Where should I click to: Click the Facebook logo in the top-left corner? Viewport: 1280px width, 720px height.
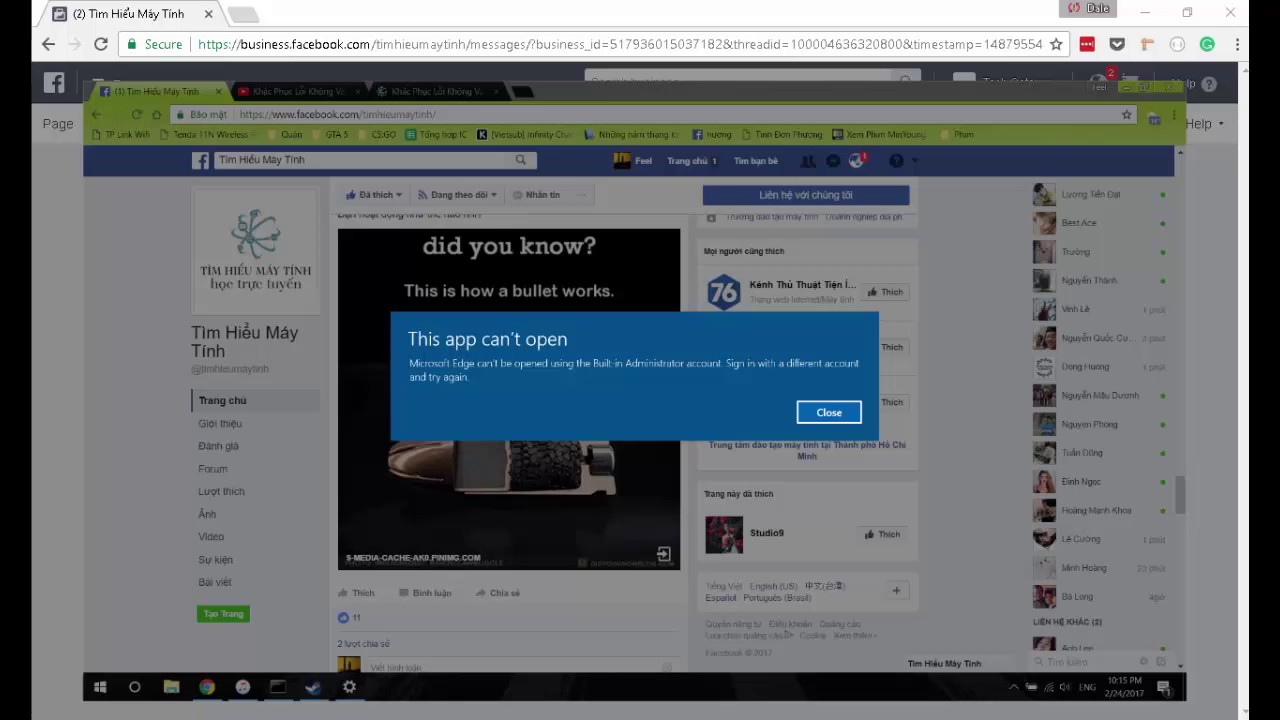(54, 83)
